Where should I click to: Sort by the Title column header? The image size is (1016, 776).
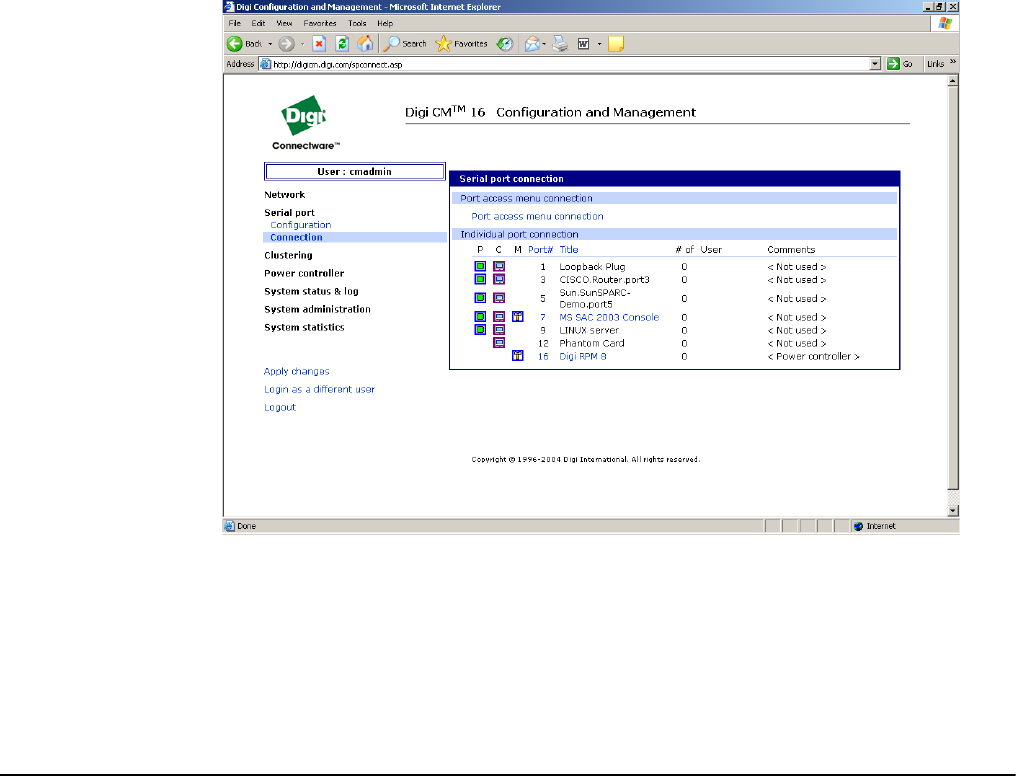tap(569, 249)
